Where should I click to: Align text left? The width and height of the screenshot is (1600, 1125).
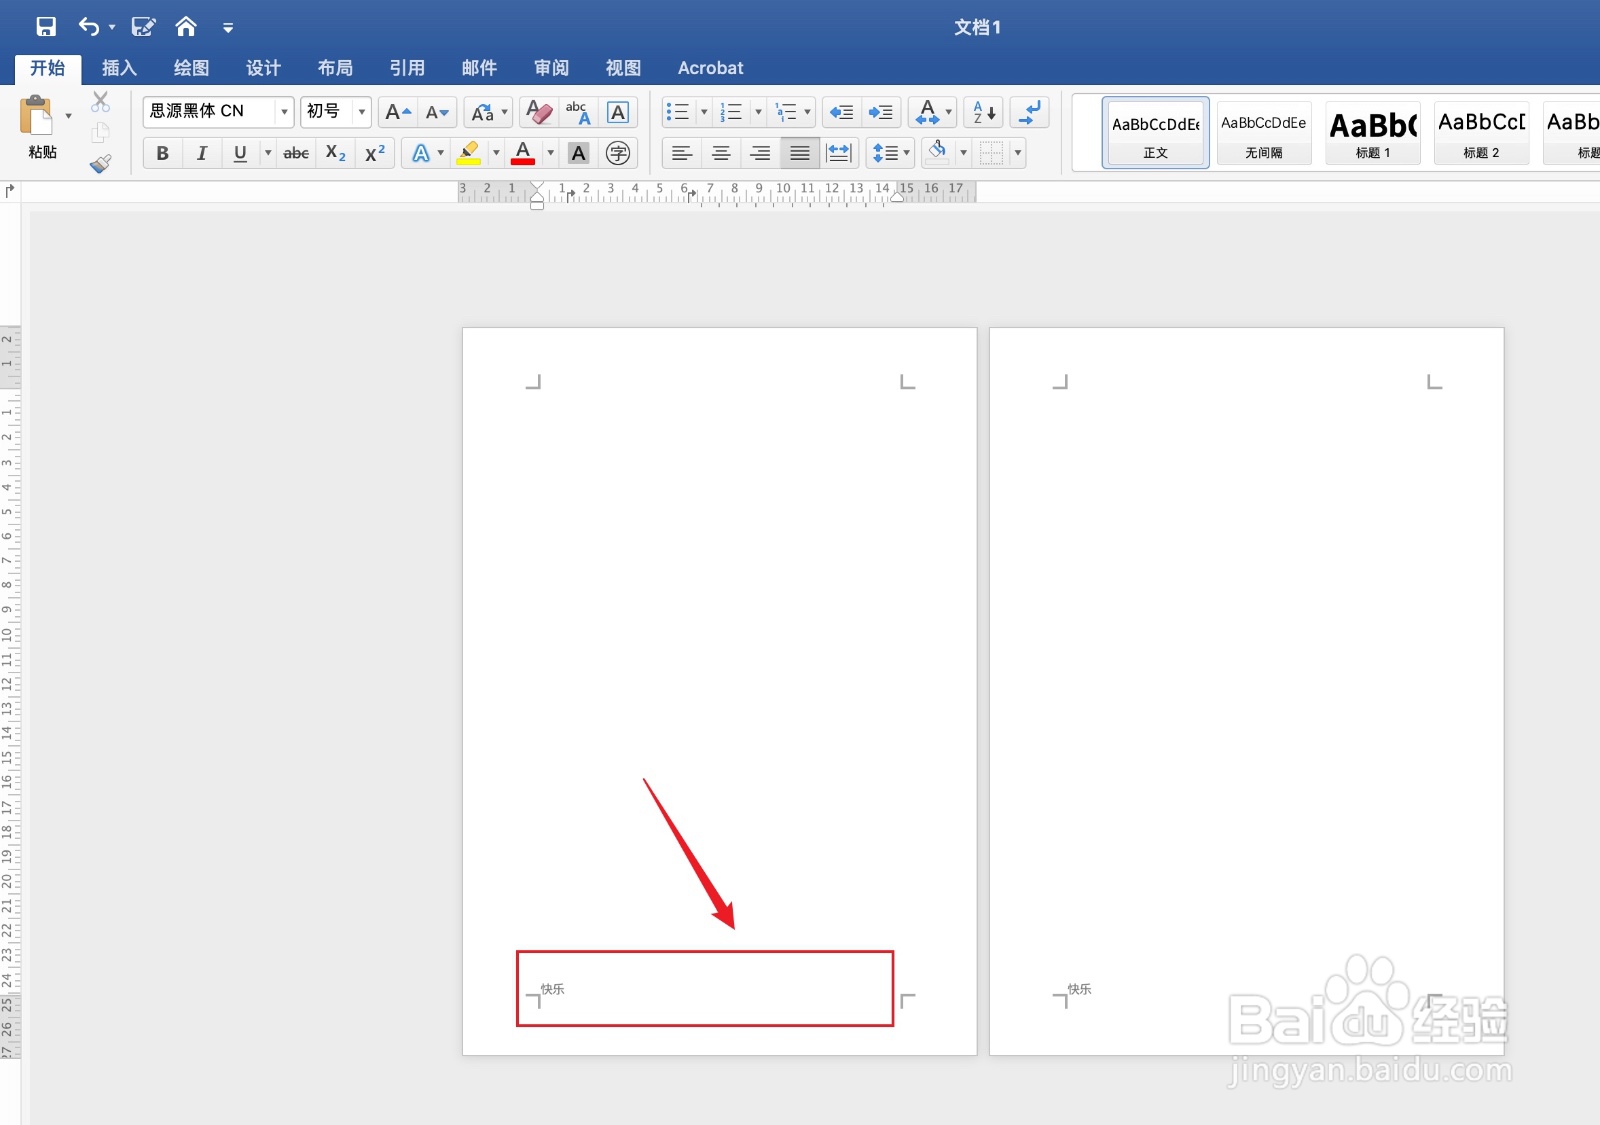(x=682, y=153)
